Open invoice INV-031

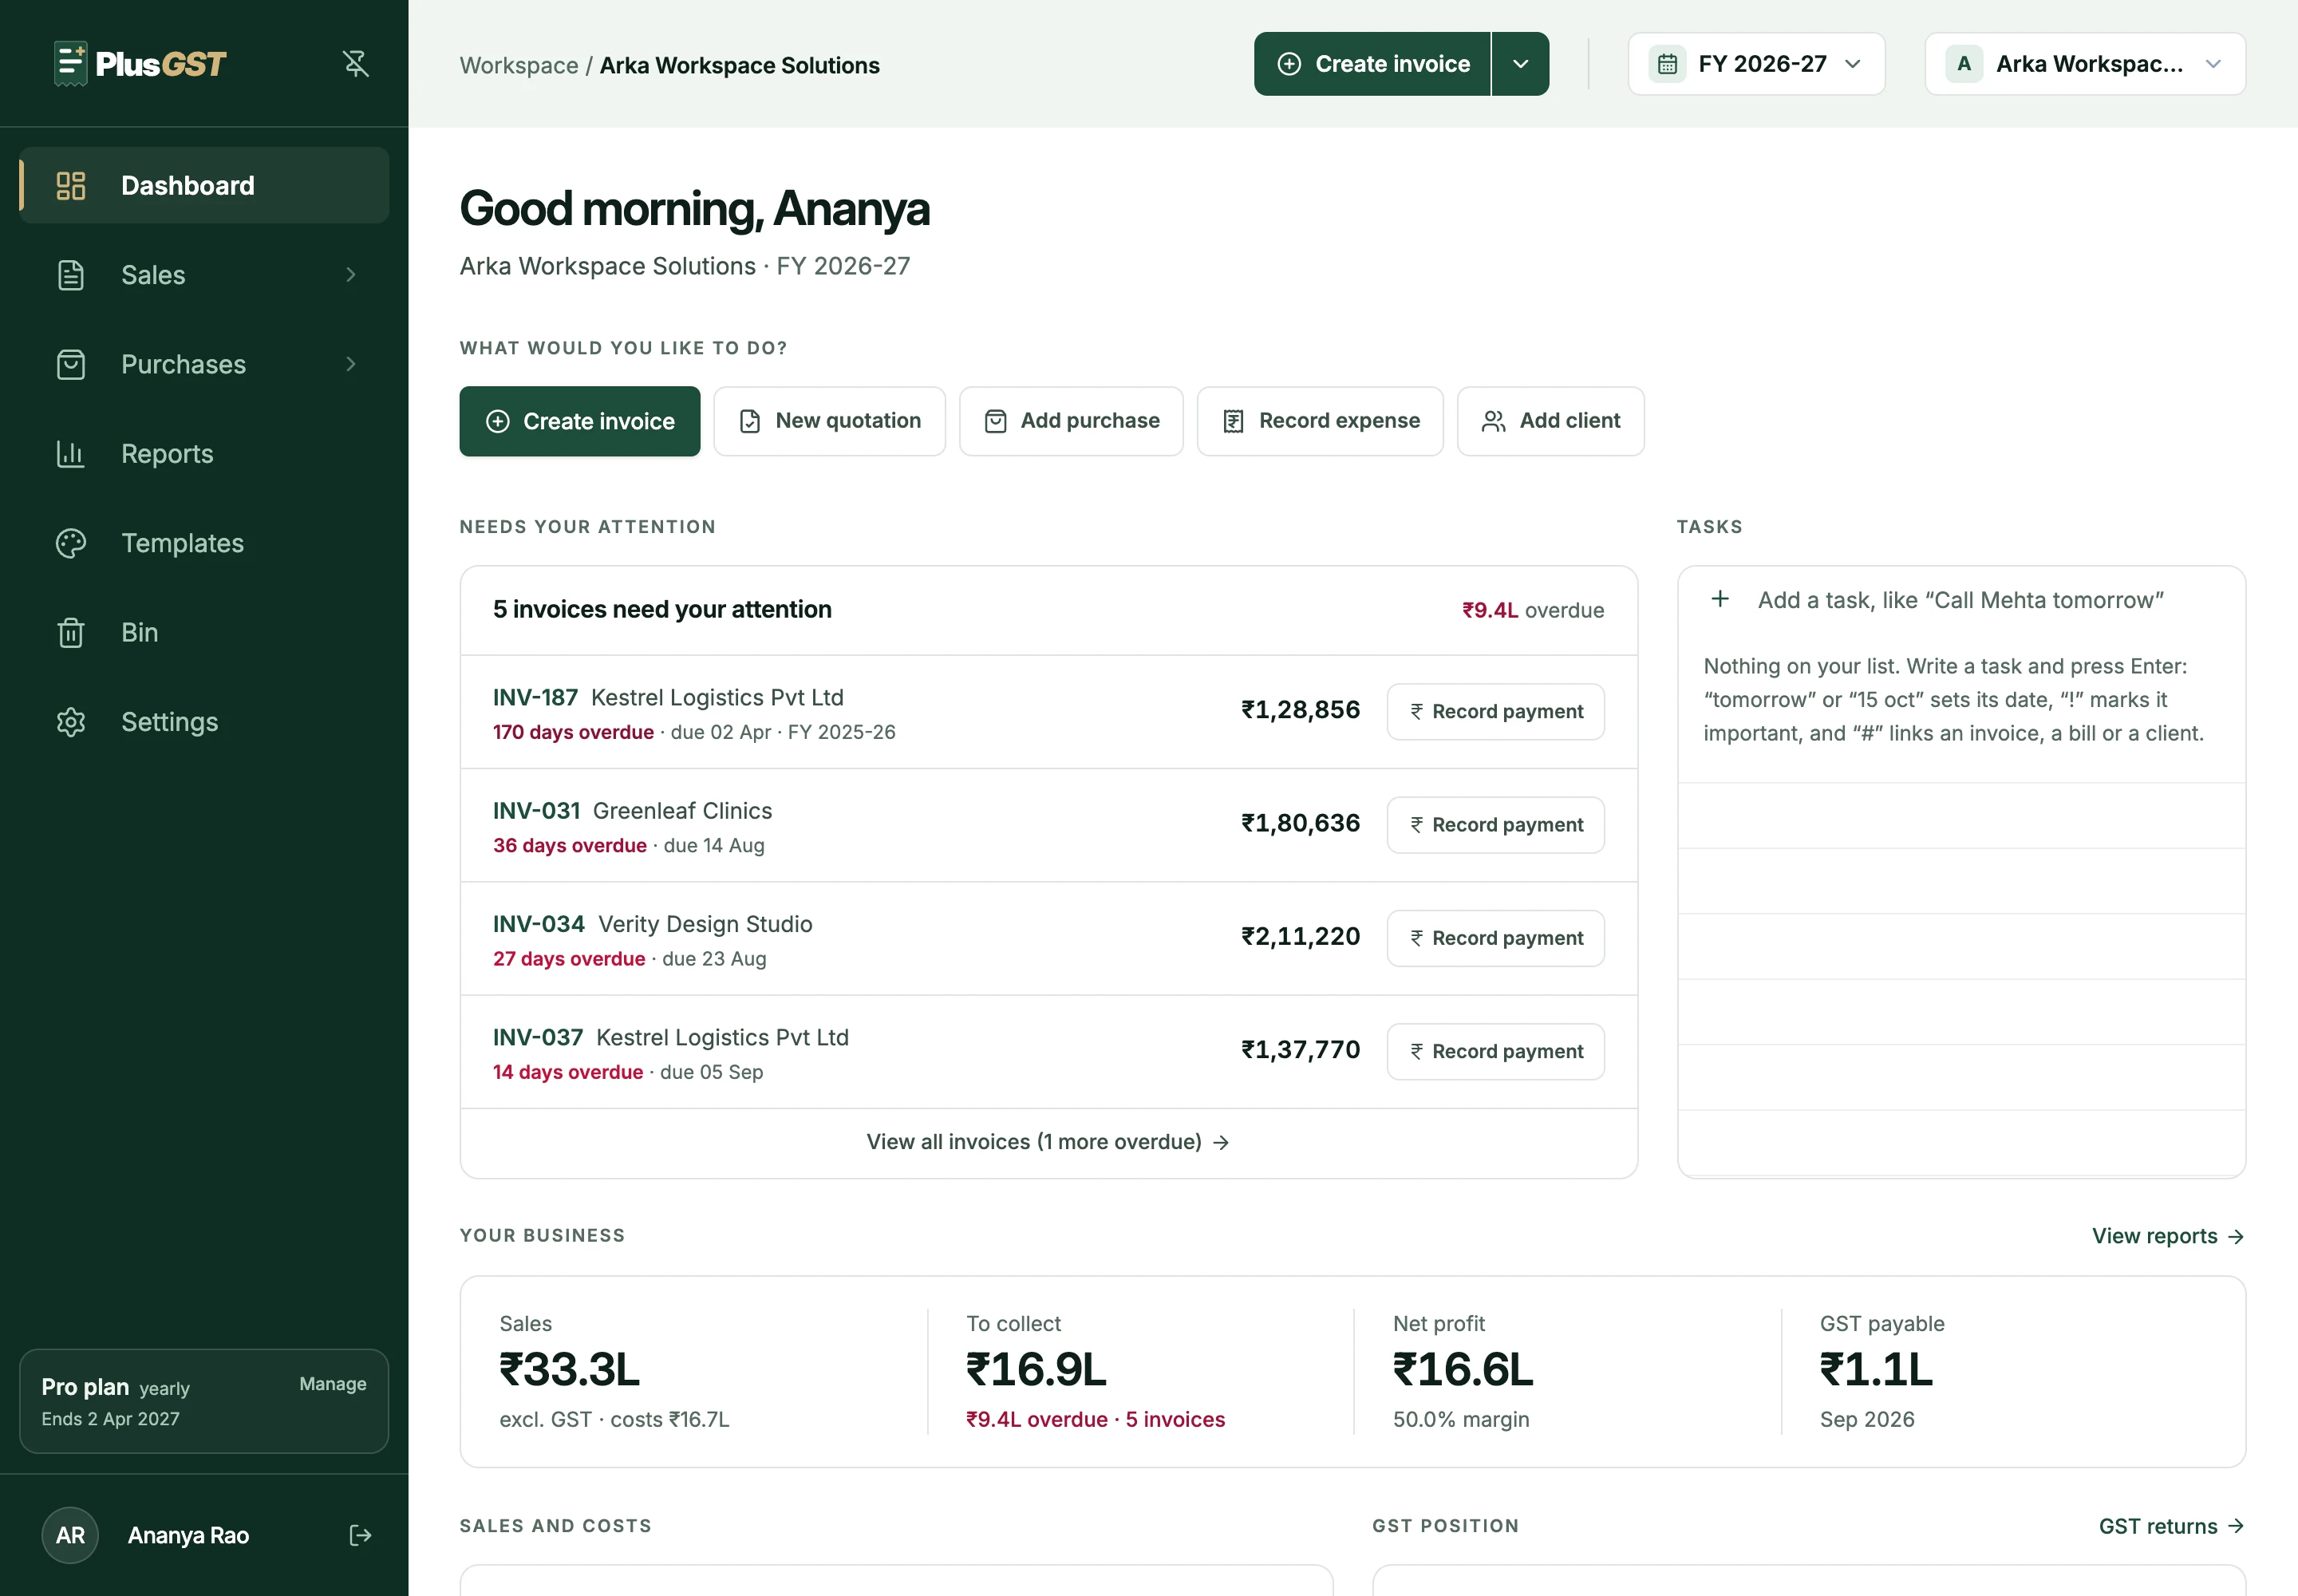tap(537, 811)
